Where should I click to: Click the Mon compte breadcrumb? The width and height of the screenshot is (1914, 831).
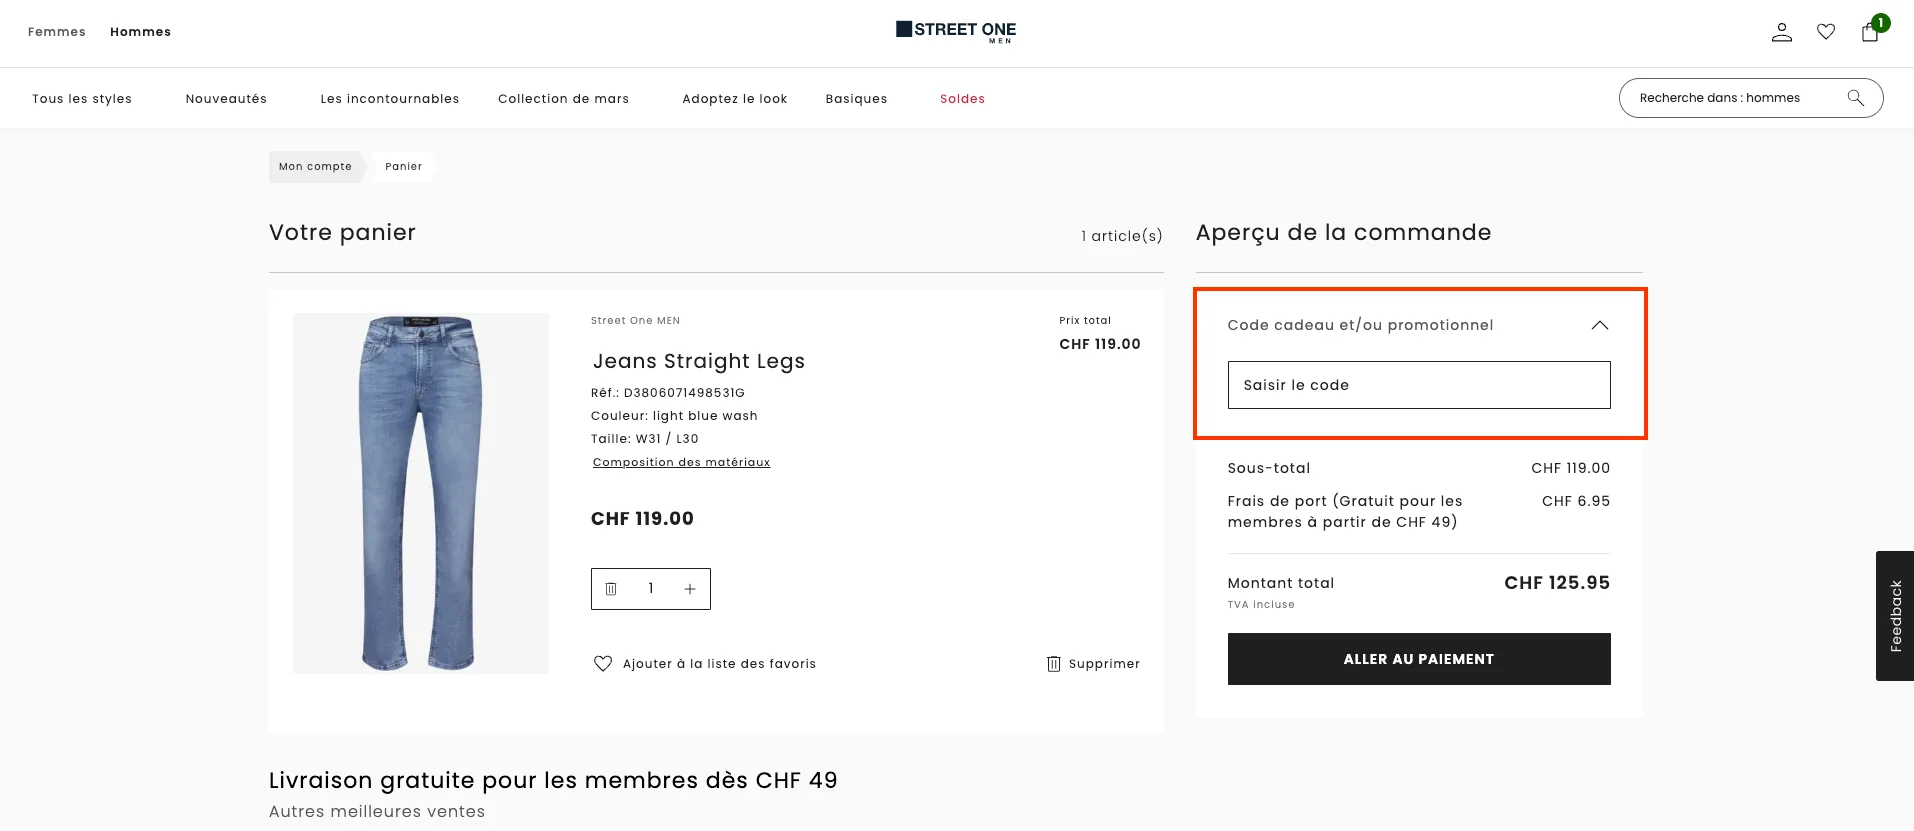pyautogui.click(x=315, y=166)
